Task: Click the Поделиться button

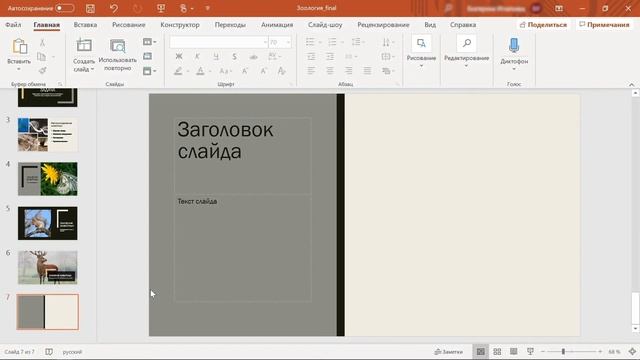Action: coord(543,25)
